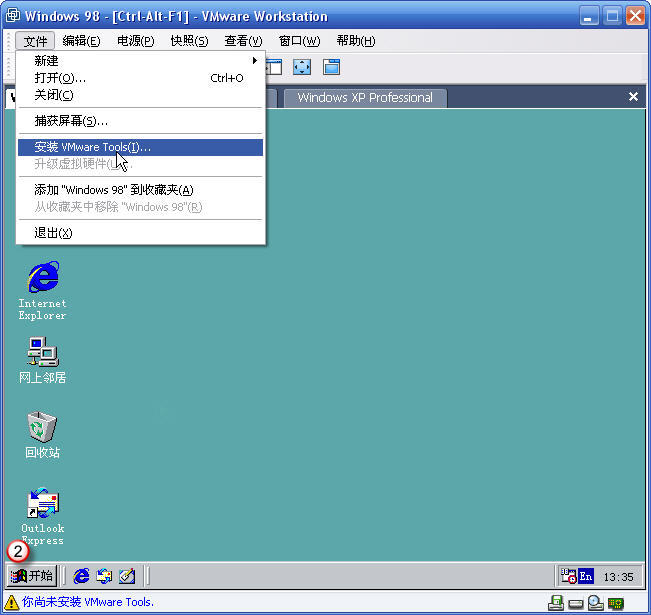
Task: Click the yellow warning icon in status bar
Action: coord(11,602)
